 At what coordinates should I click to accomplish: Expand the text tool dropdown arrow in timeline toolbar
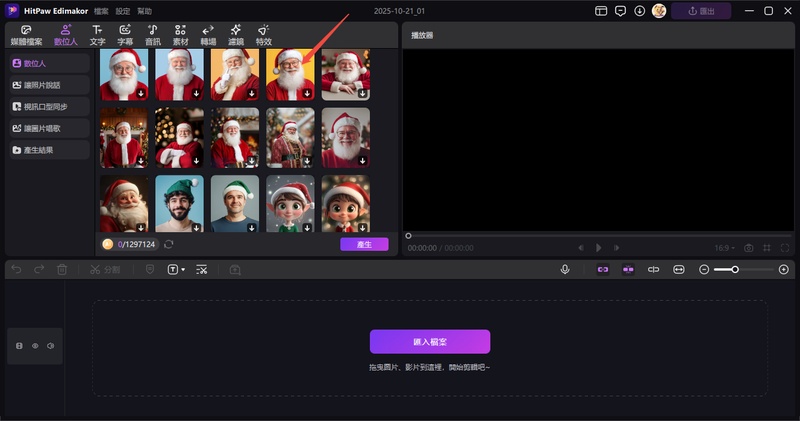[x=183, y=270]
